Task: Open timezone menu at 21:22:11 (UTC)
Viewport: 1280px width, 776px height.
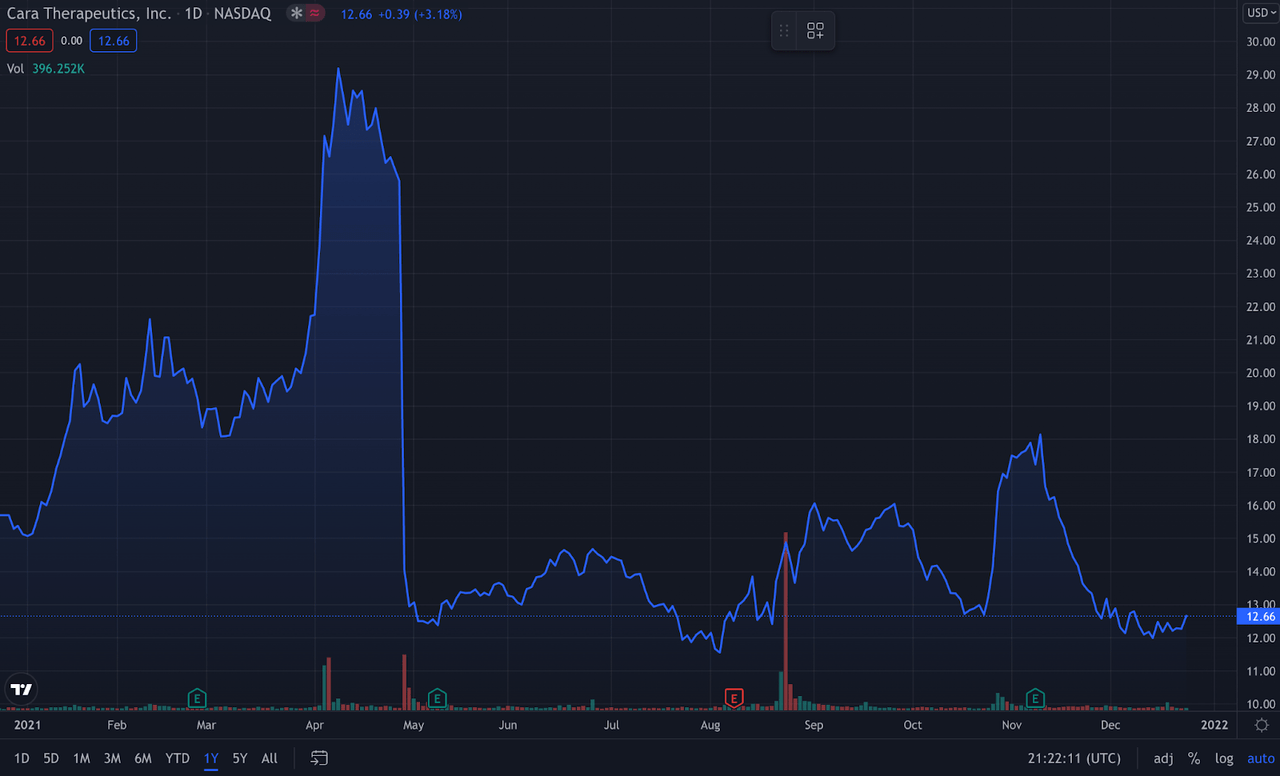Action: (x=1074, y=759)
